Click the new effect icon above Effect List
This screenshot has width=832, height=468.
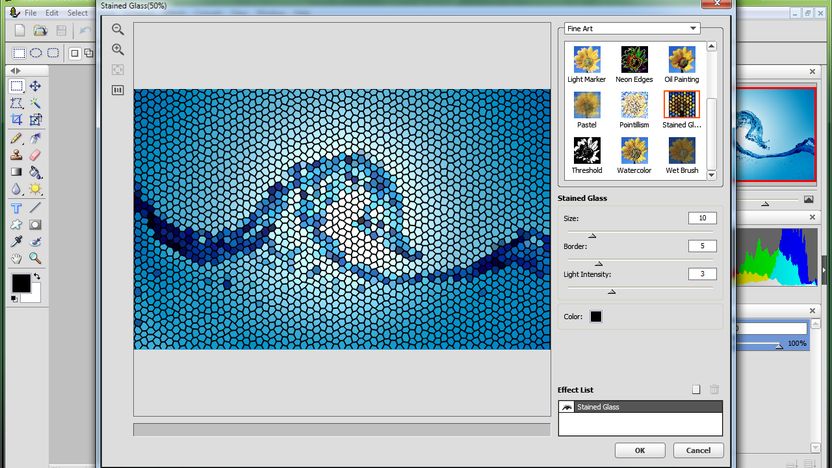click(x=696, y=389)
